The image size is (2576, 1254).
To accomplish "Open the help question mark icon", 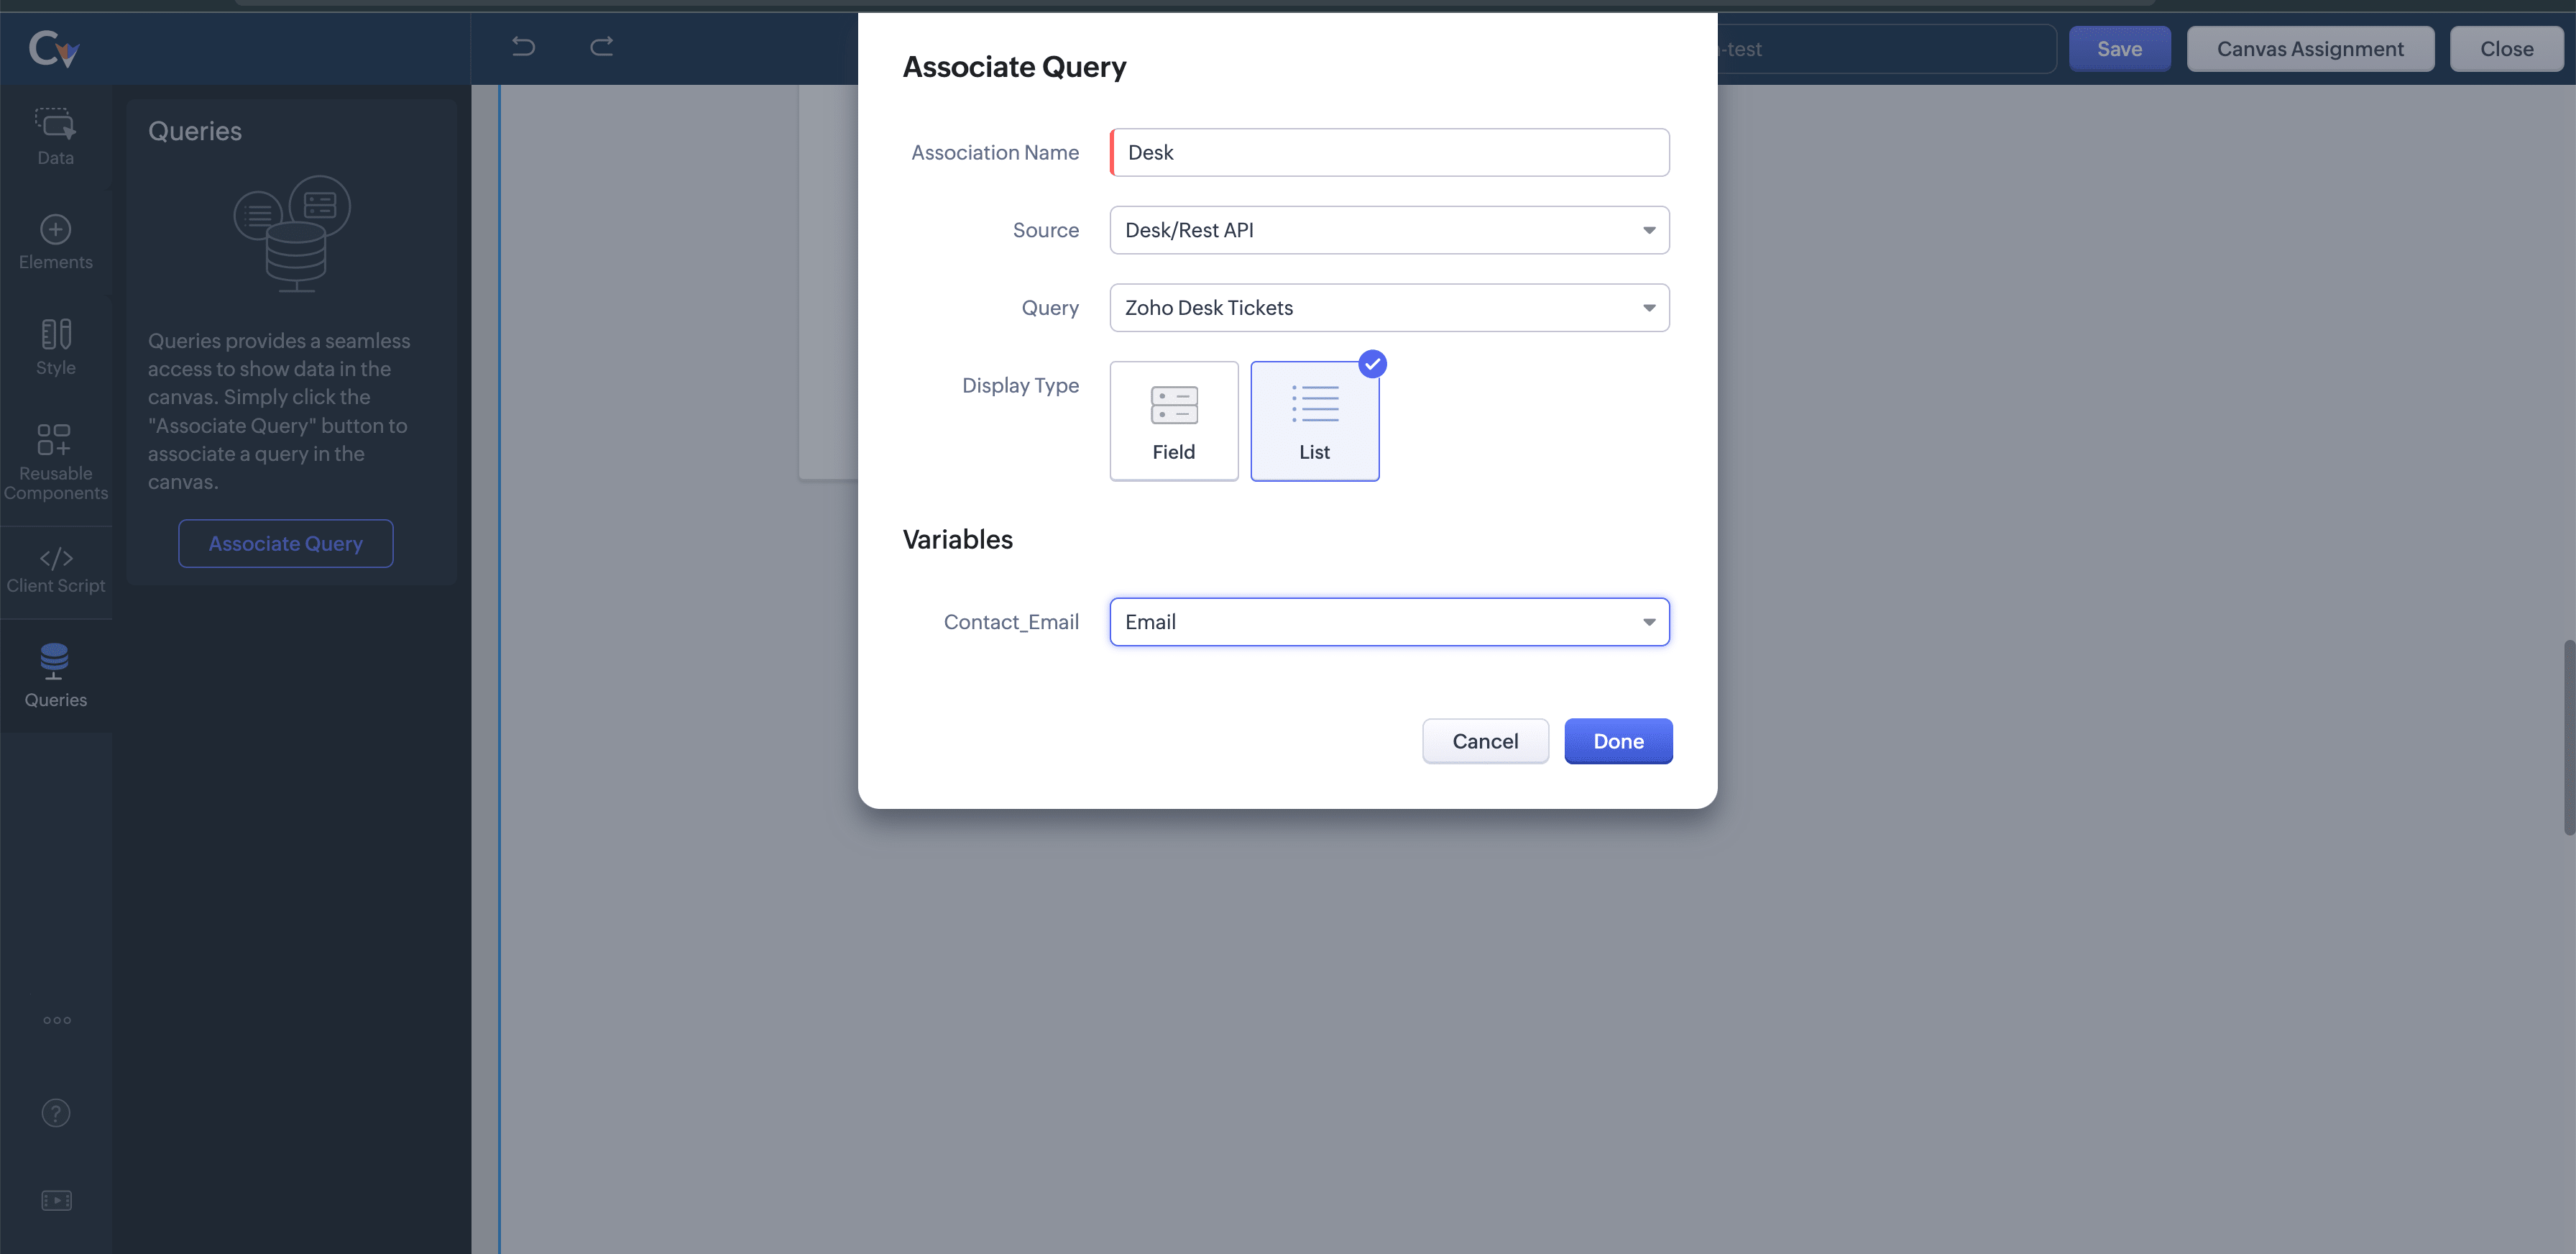I will point(56,1112).
